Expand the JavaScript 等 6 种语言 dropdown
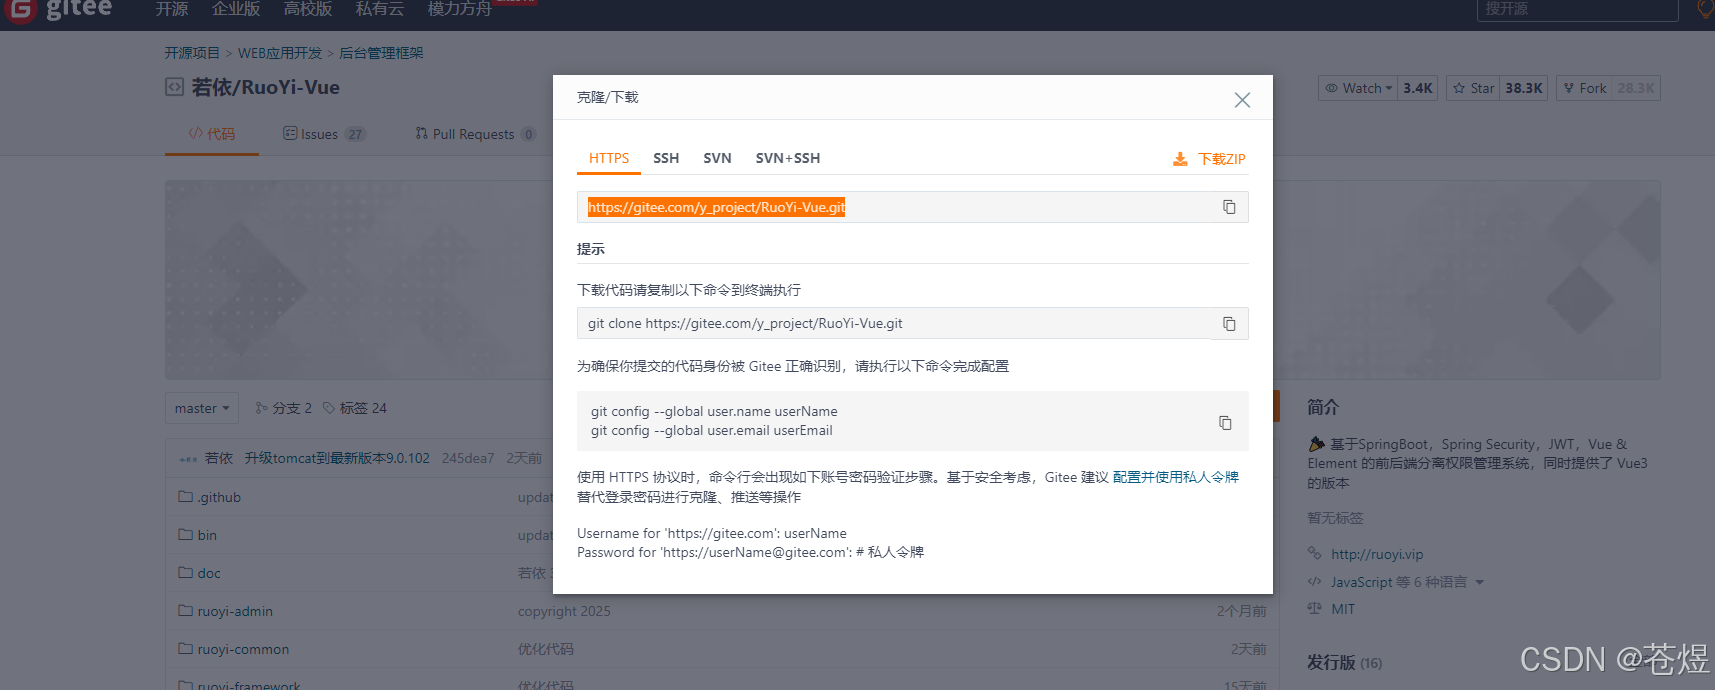This screenshot has height=690, width=1715. coord(1407,582)
